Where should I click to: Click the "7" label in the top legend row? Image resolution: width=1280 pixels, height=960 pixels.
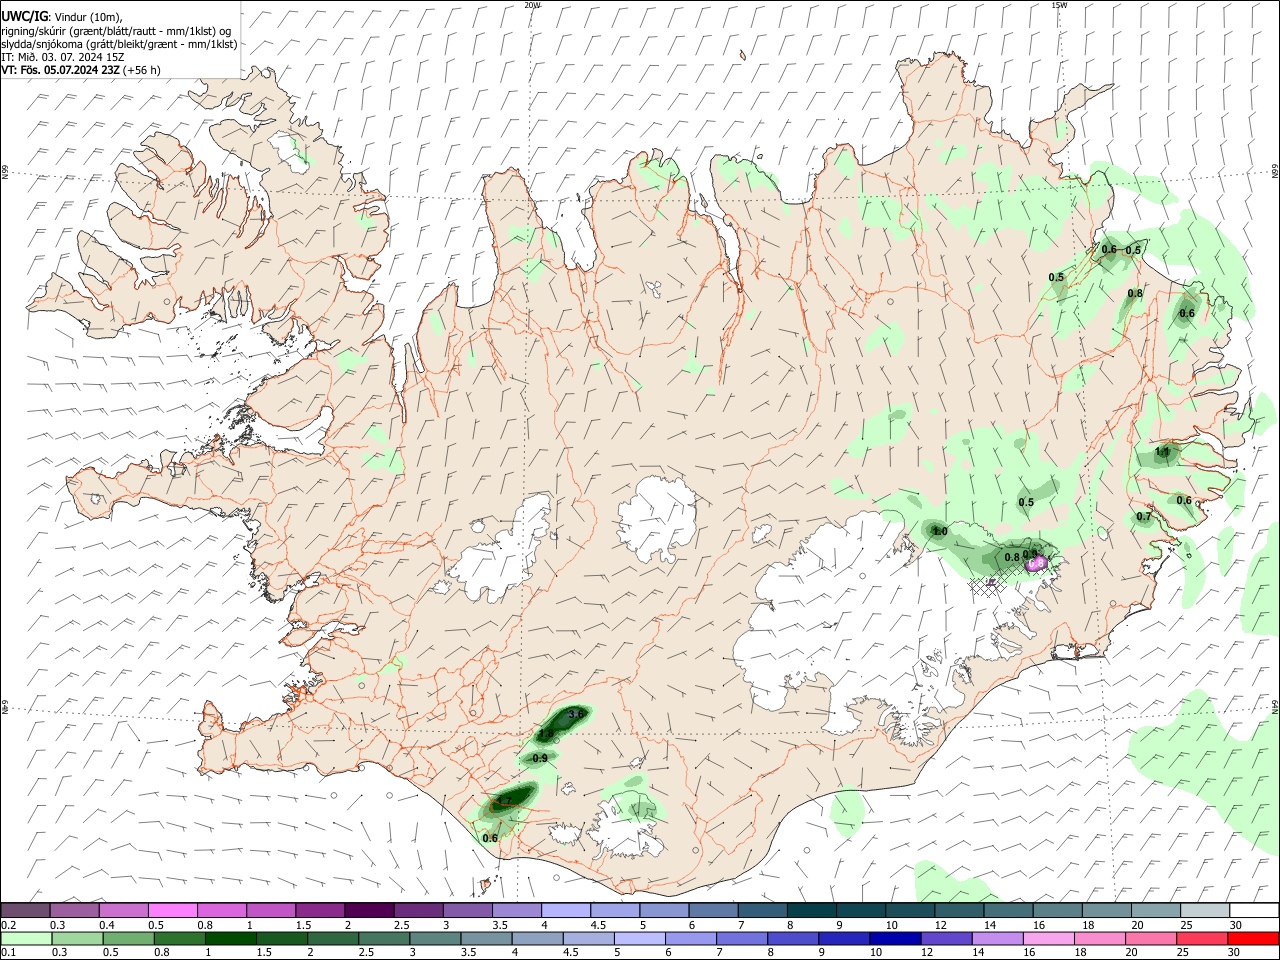coord(740,925)
